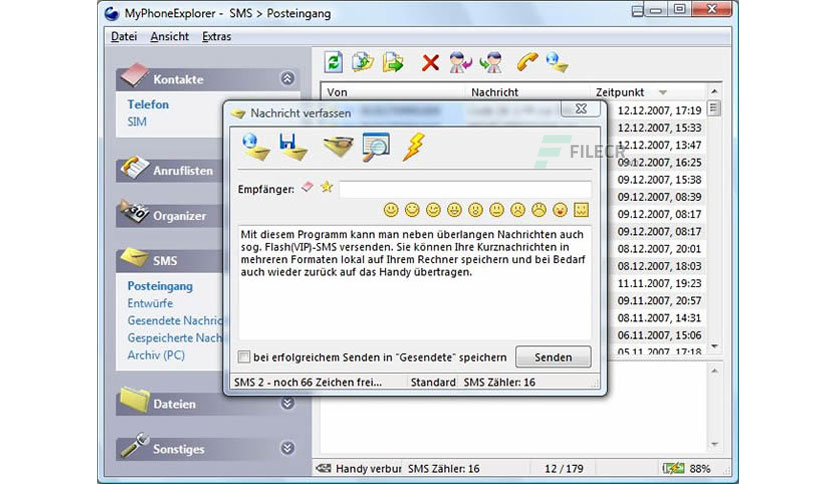Expand the Dateien panel

point(287,404)
